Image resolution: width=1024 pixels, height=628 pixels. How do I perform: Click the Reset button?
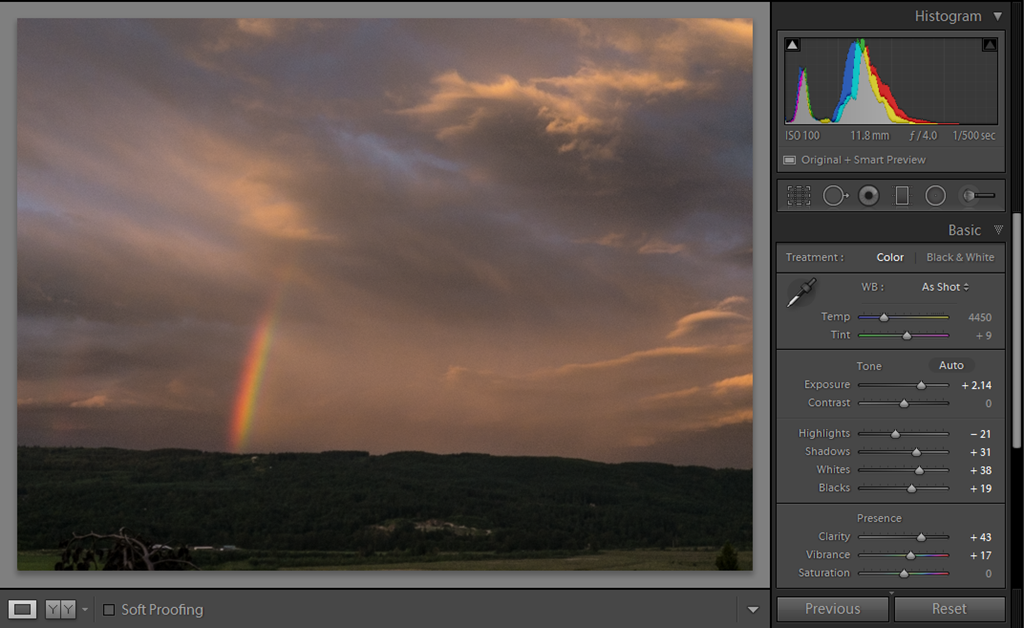[x=949, y=609]
